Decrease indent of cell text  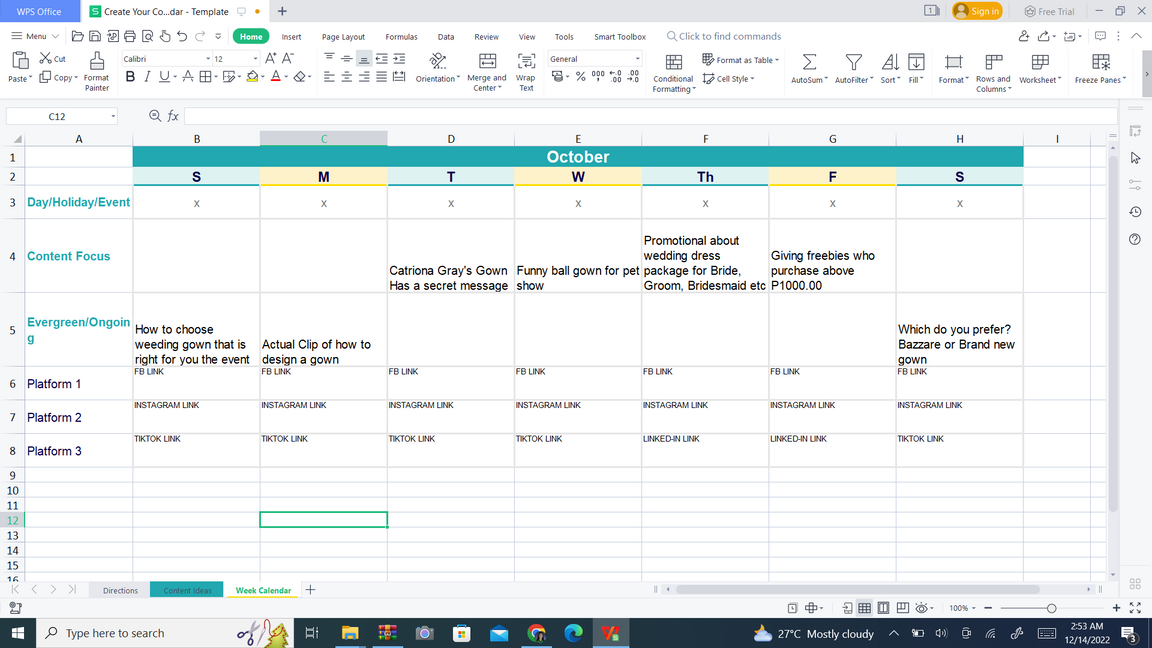(x=381, y=59)
